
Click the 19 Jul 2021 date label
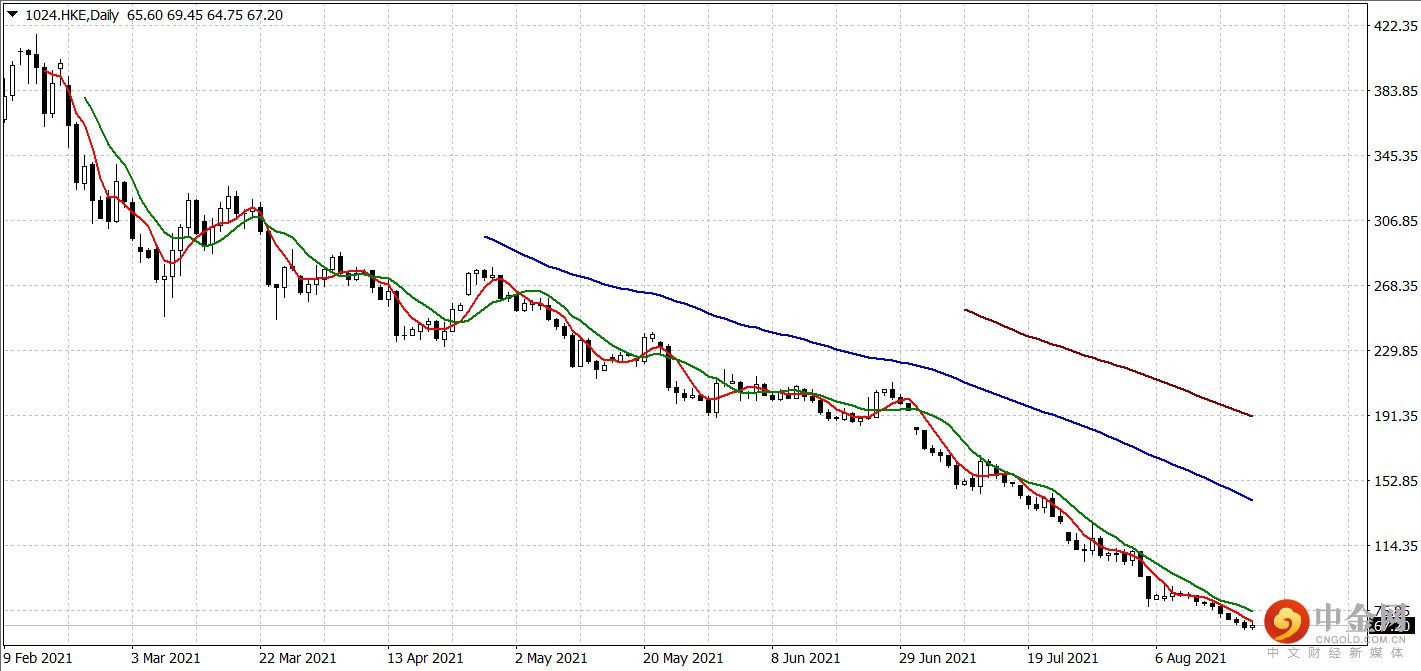1064,658
